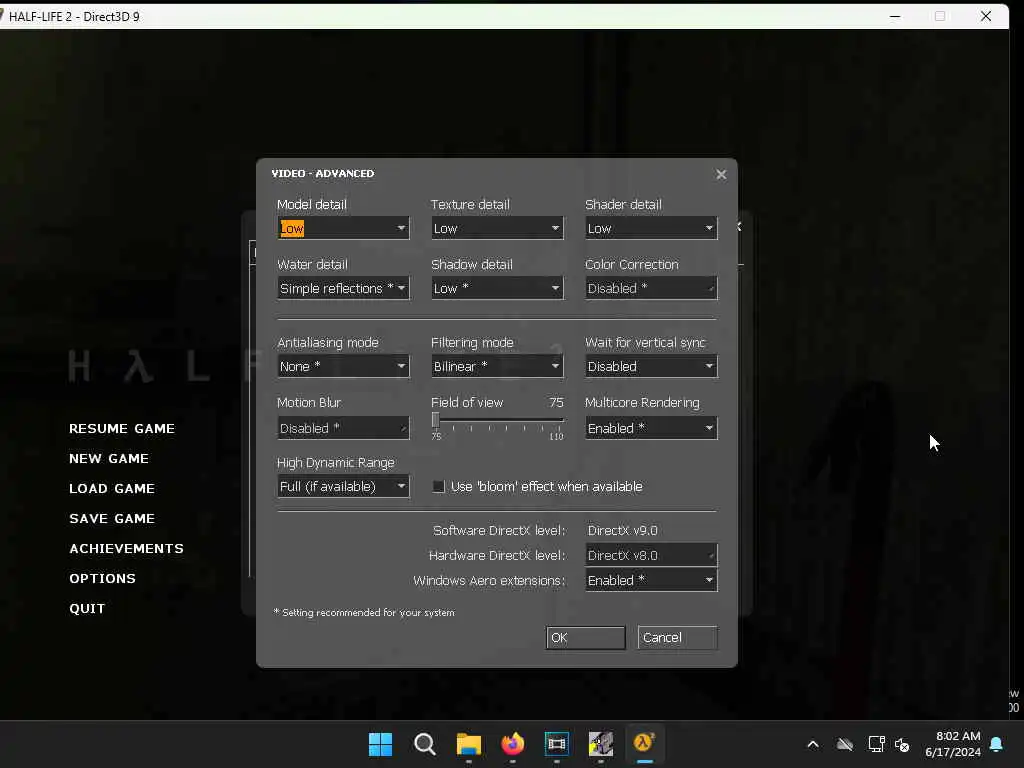
Task: Open the Model detail dropdown
Action: [343, 228]
